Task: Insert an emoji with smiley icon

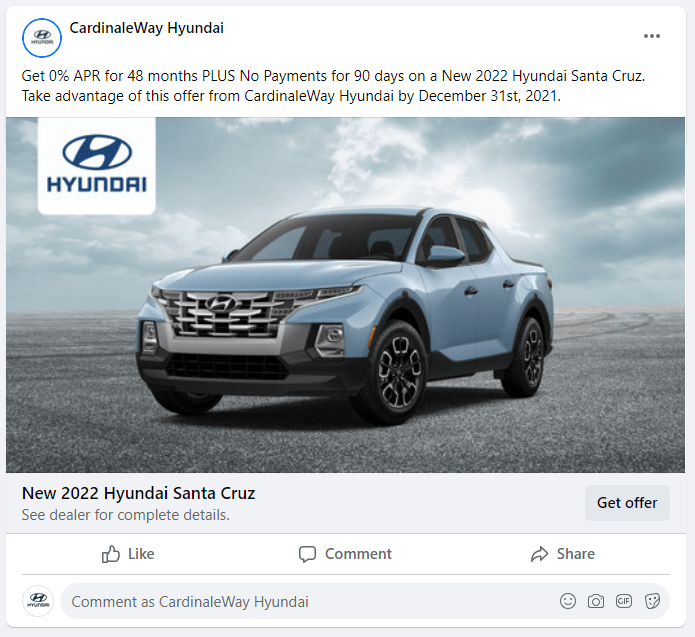Action: click(x=568, y=601)
